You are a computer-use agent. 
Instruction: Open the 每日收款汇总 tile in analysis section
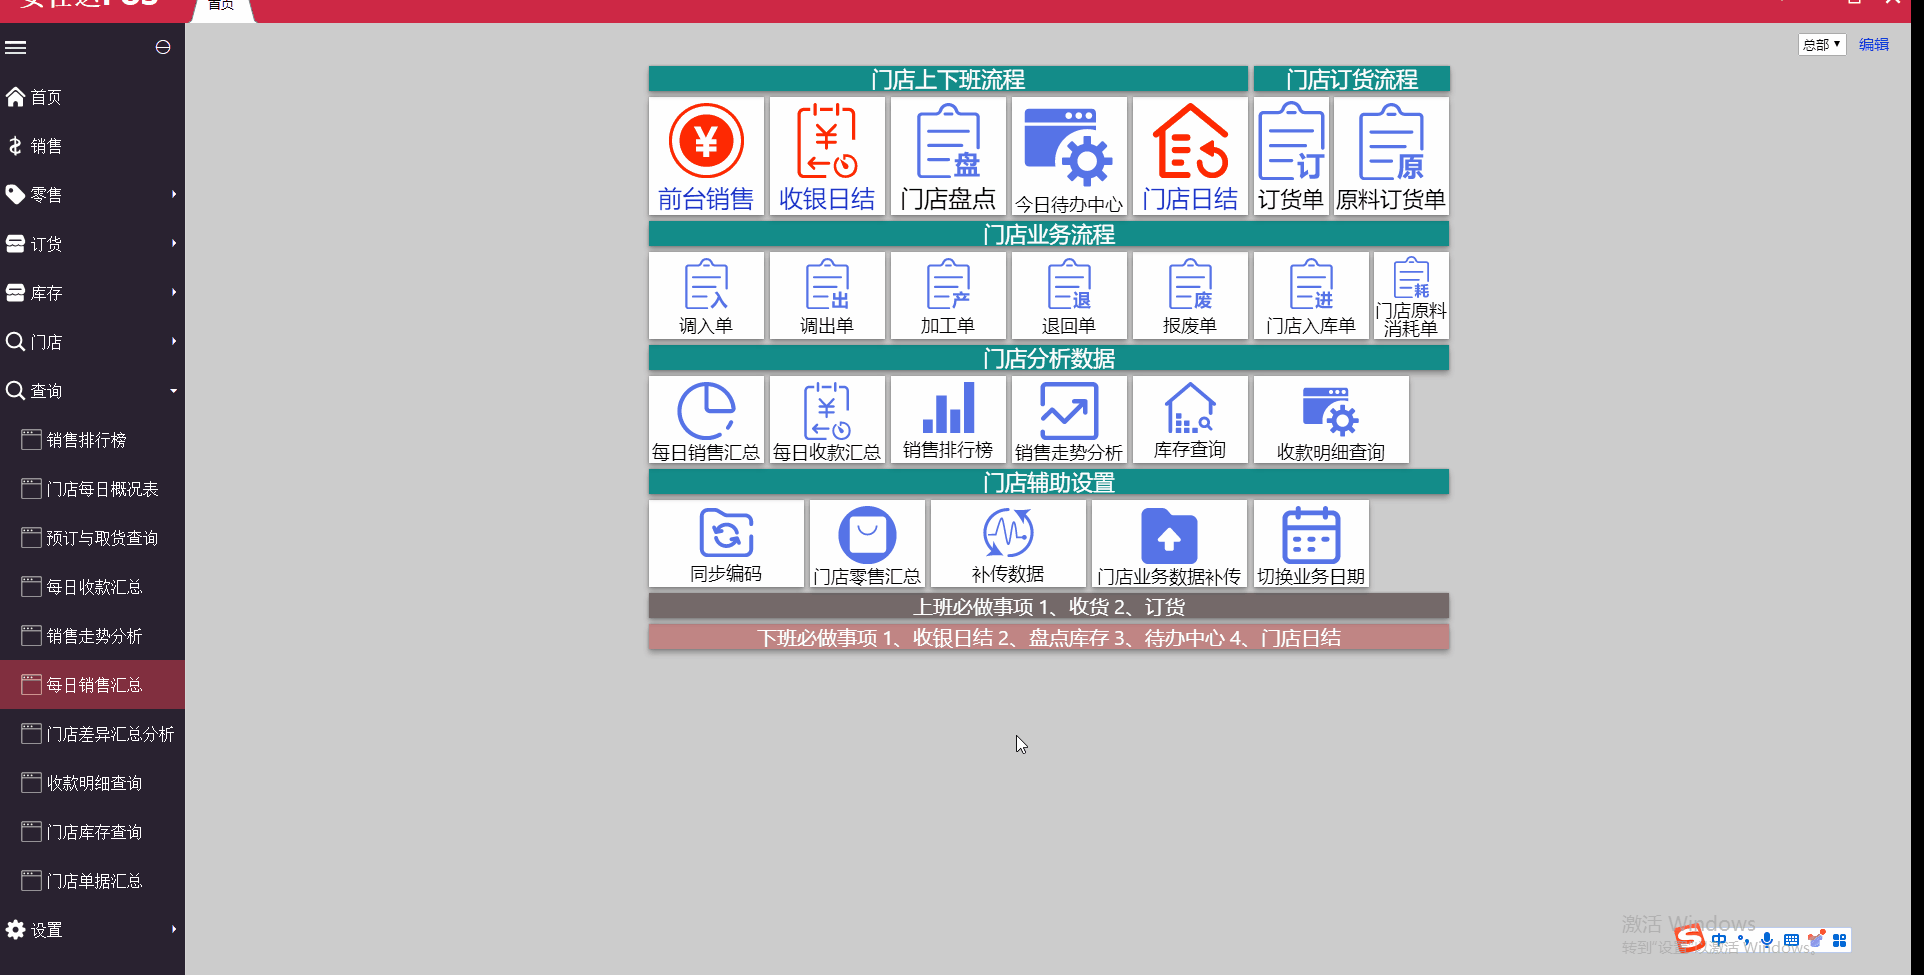[827, 420]
